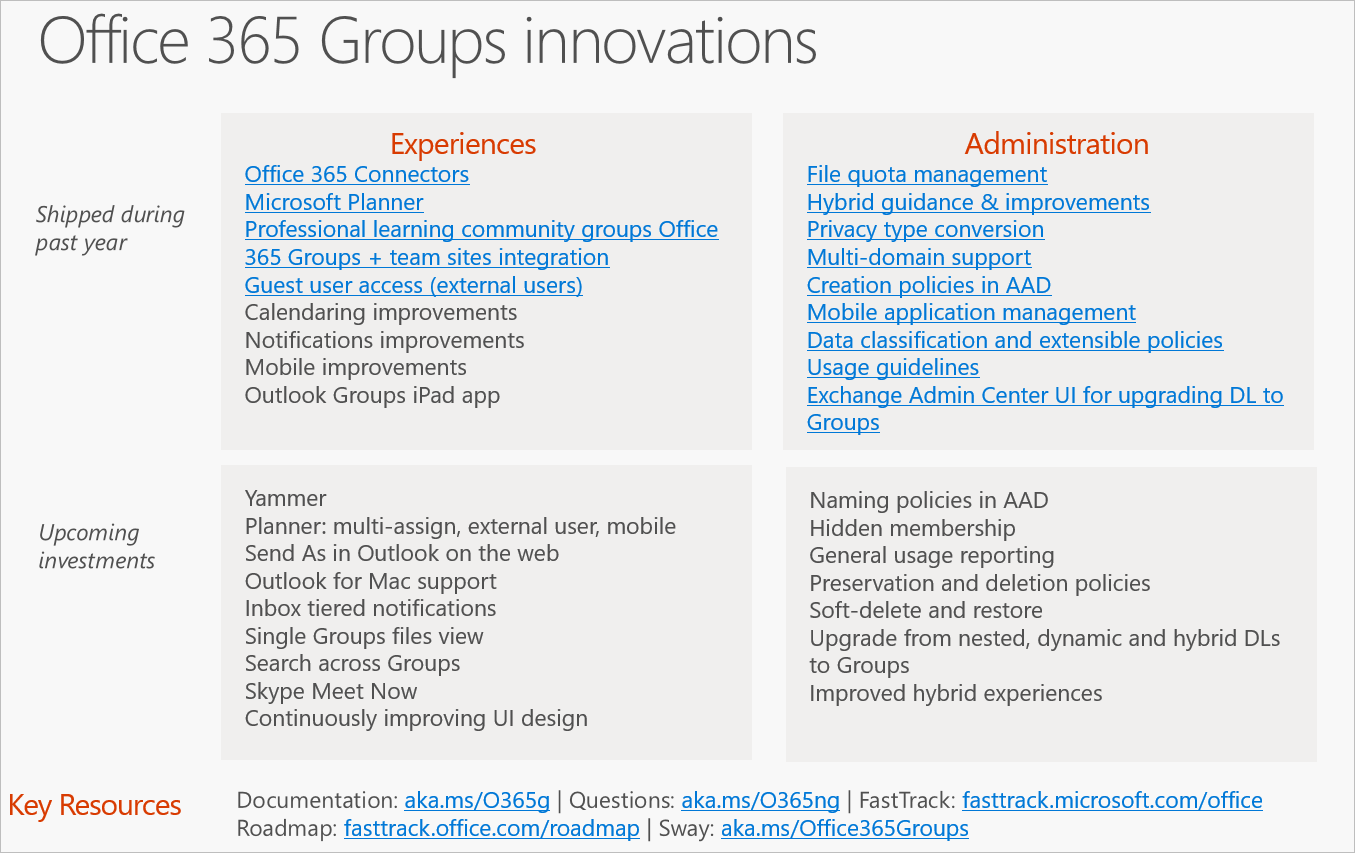Open Exchange Admin Center UI upgrade link
The width and height of the screenshot is (1355, 853).
click(1044, 395)
